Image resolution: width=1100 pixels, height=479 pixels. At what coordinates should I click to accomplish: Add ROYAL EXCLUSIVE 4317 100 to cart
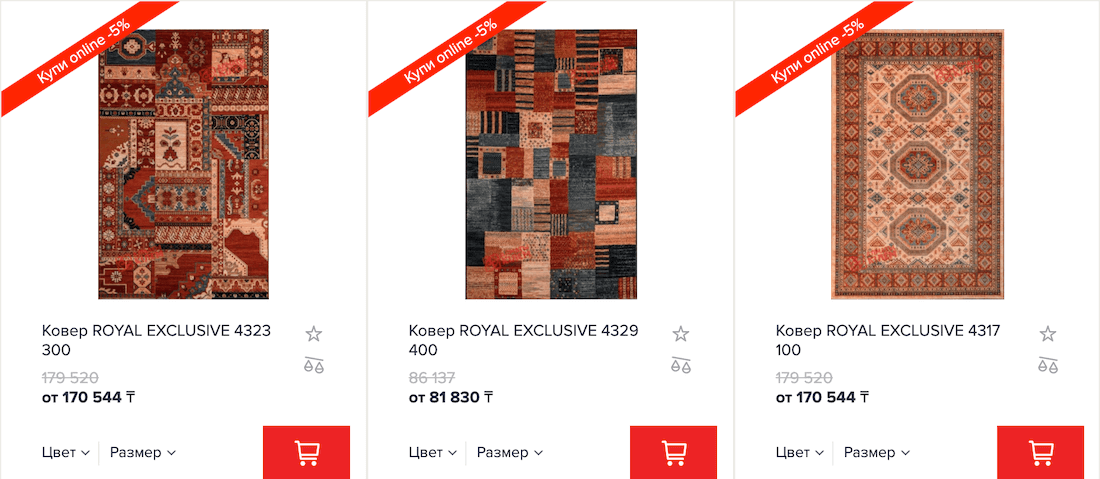(x=1040, y=452)
